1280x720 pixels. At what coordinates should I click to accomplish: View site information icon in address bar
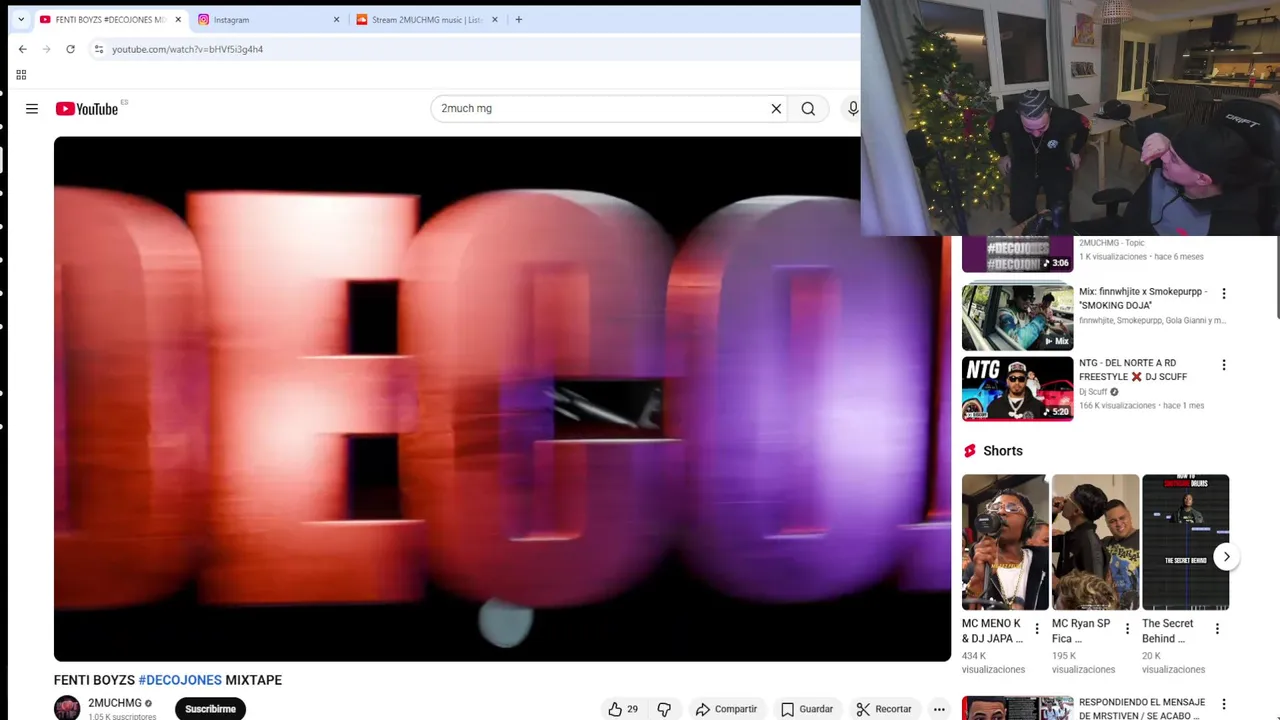98,49
